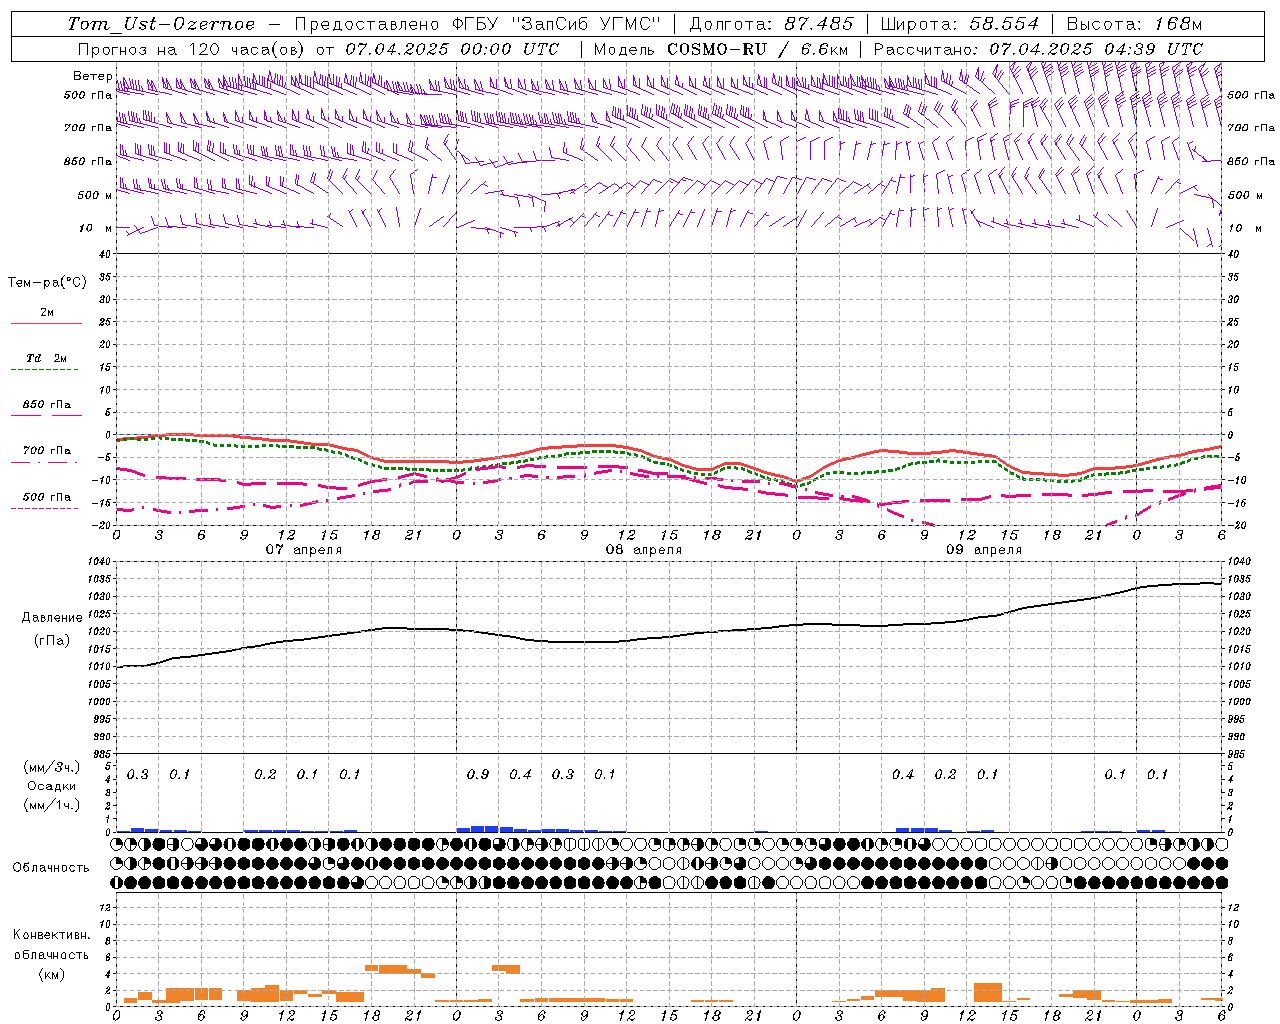The image size is (1280, 1024).
Task: Click the 2м temperature legend entry
Action: 46,313
